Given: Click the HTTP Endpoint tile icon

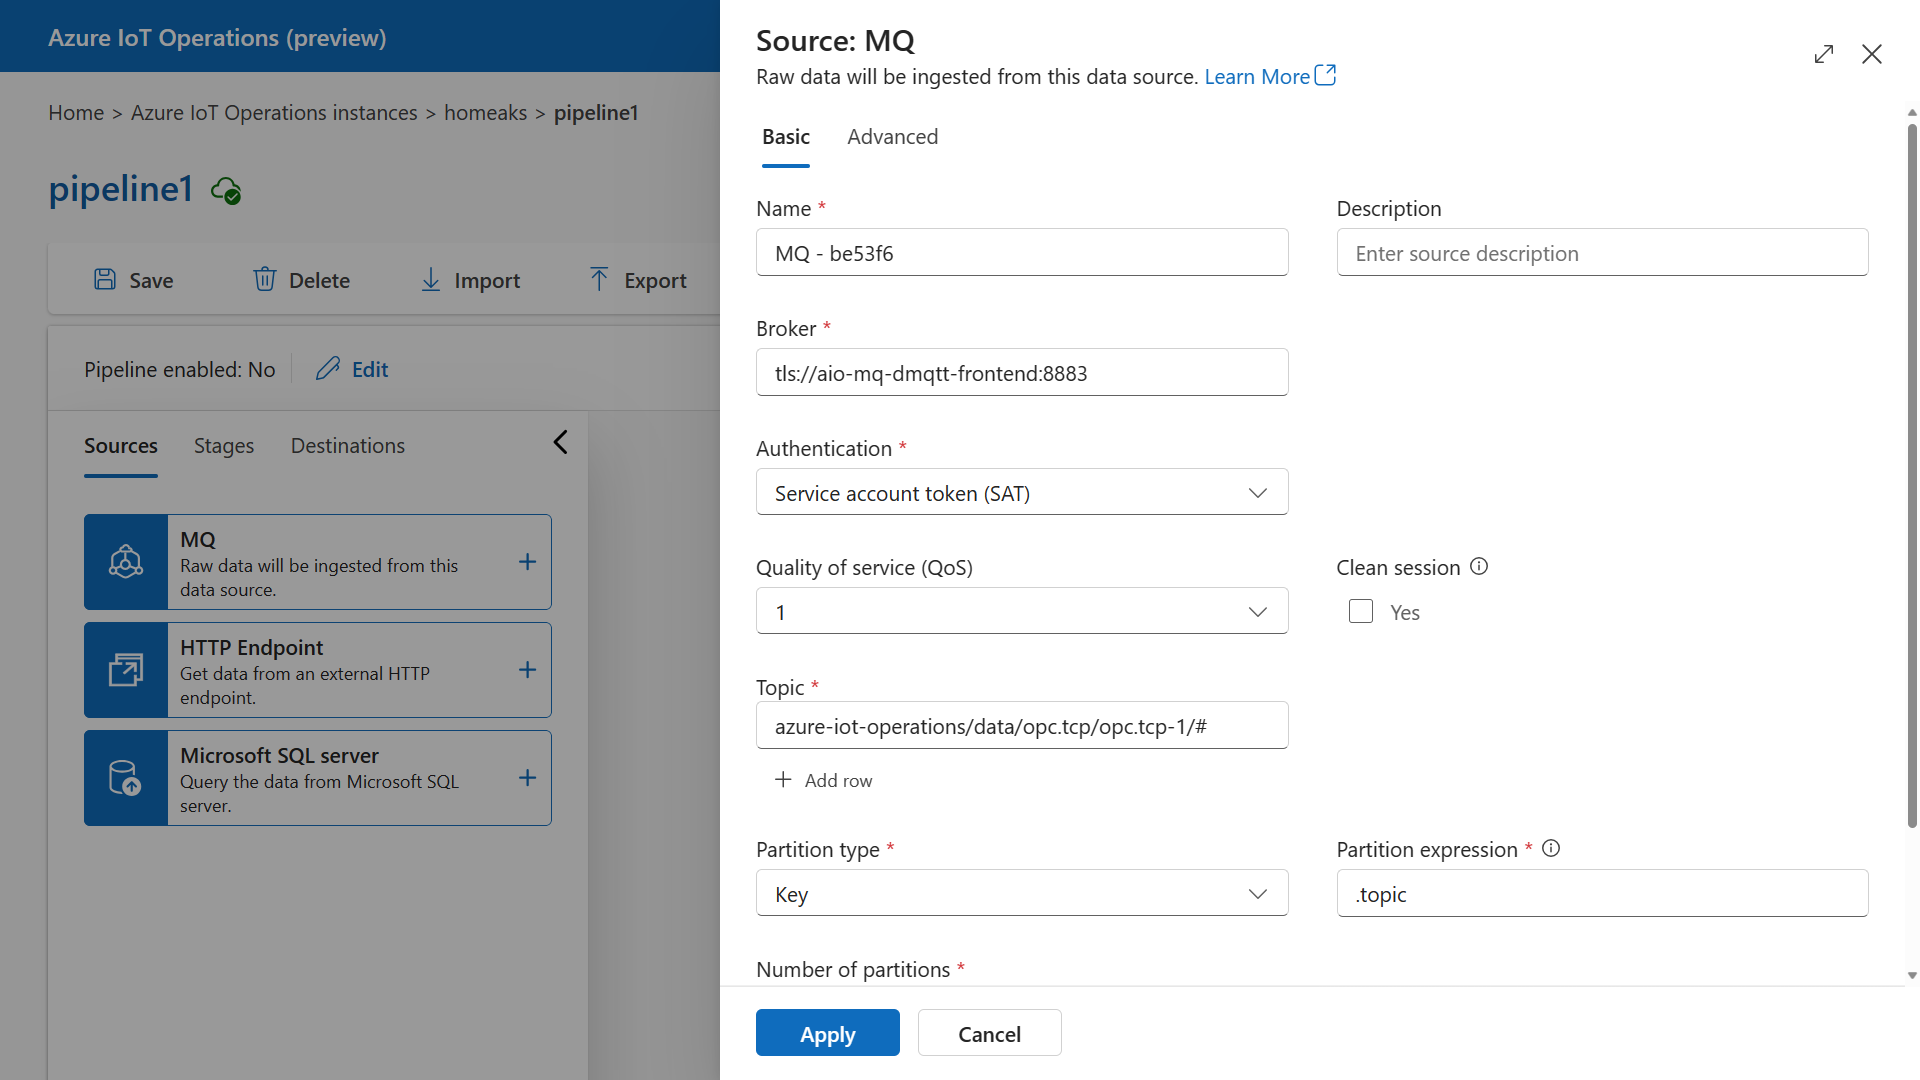Looking at the screenshot, I should point(126,670).
